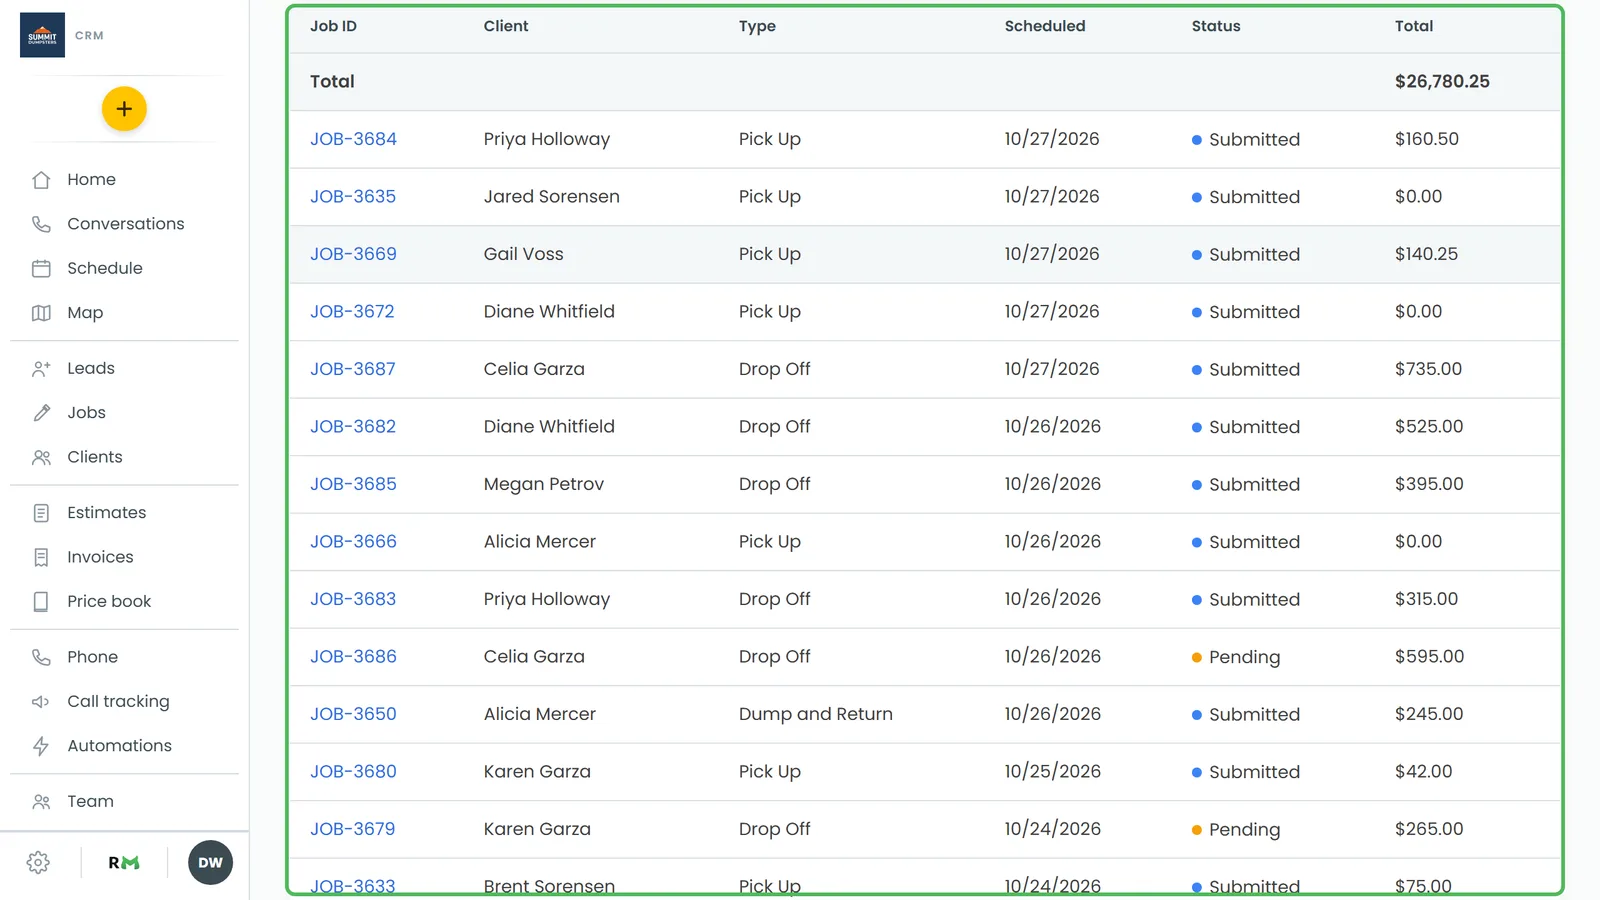The image size is (1600, 900).
Task: Click the 10/25/2026 scheduled date
Action: coord(1053,772)
